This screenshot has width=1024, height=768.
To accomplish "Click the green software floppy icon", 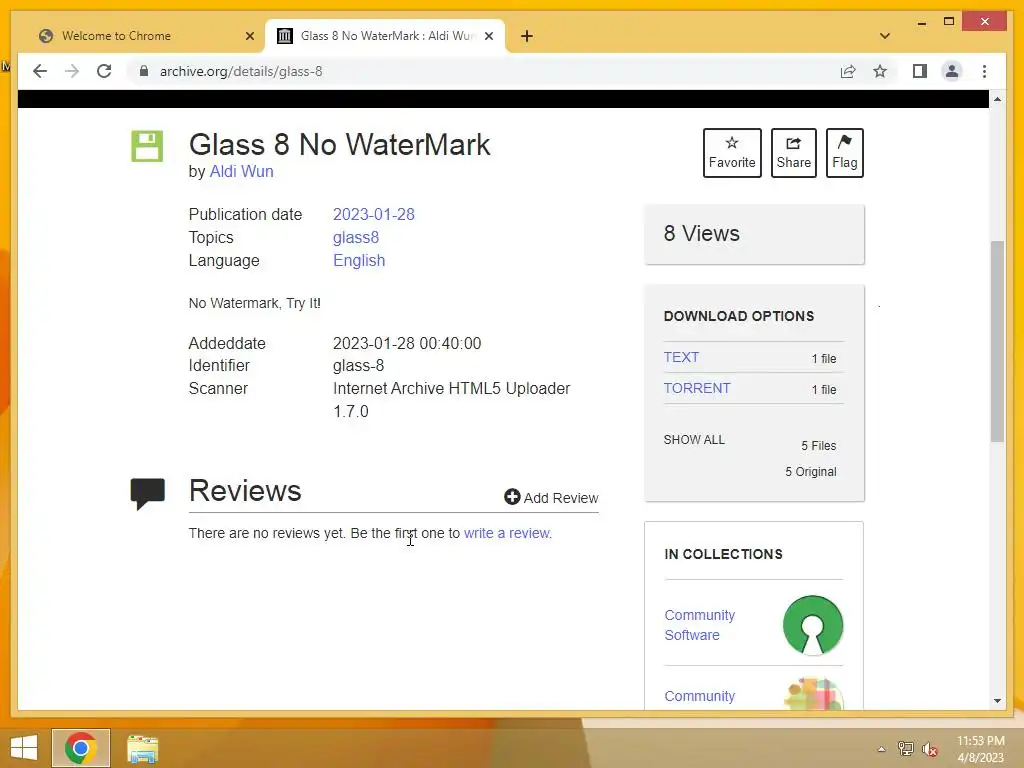I will (147, 146).
